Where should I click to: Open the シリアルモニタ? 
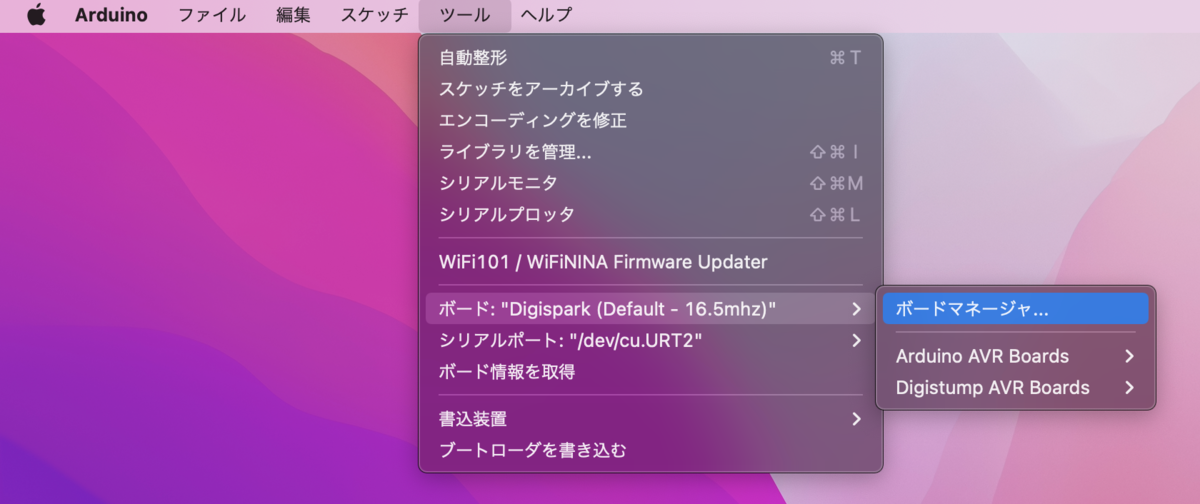point(651,183)
